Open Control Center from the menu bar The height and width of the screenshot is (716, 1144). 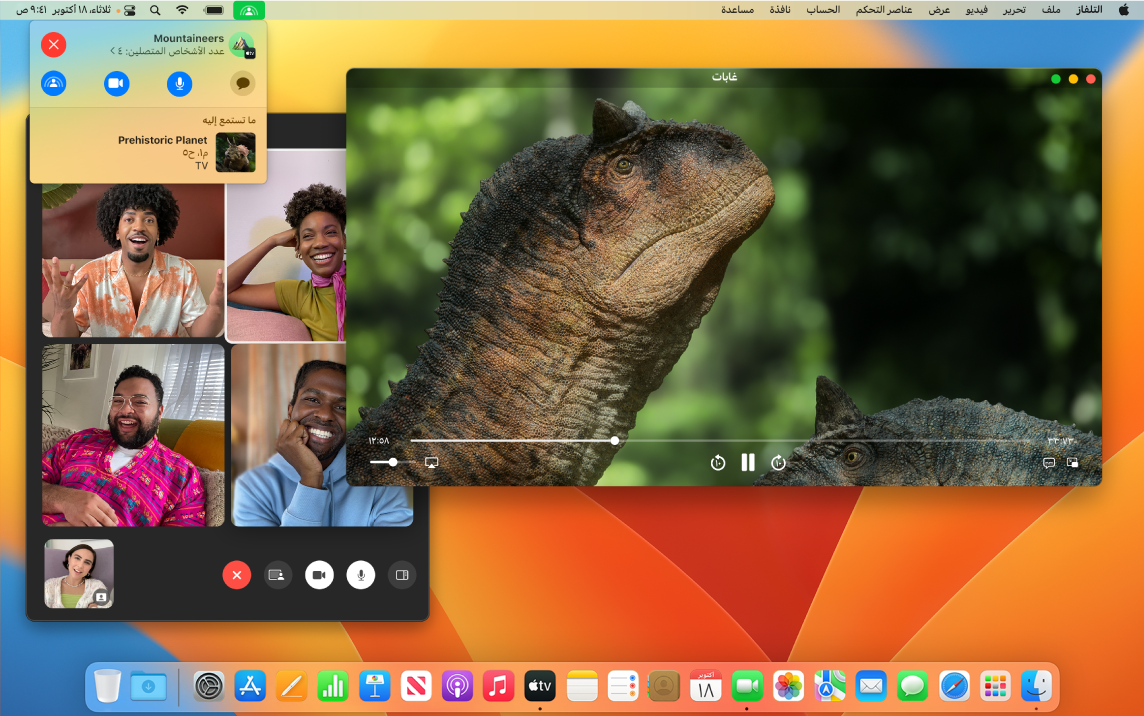[x=129, y=11]
